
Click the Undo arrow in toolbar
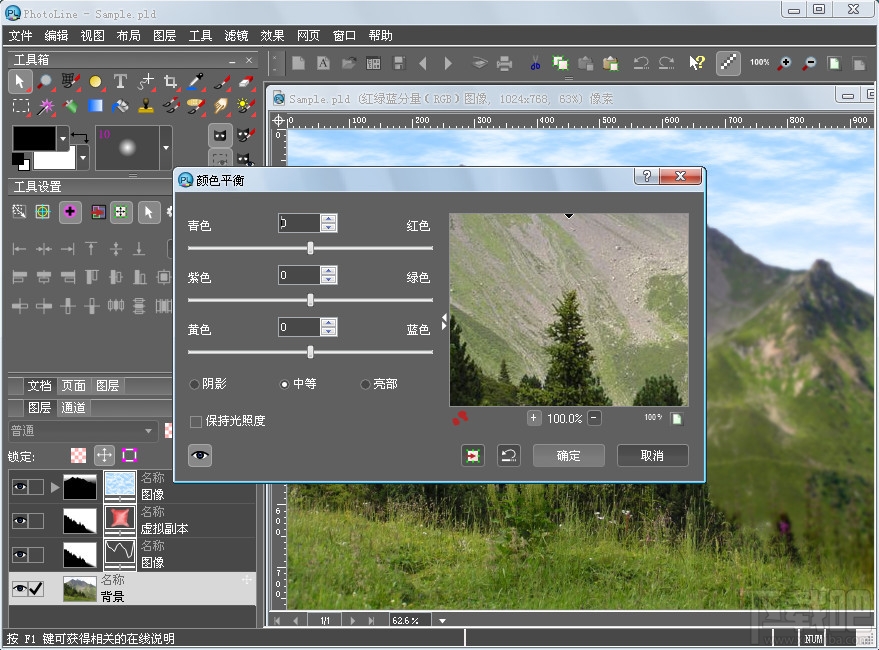point(641,63)
